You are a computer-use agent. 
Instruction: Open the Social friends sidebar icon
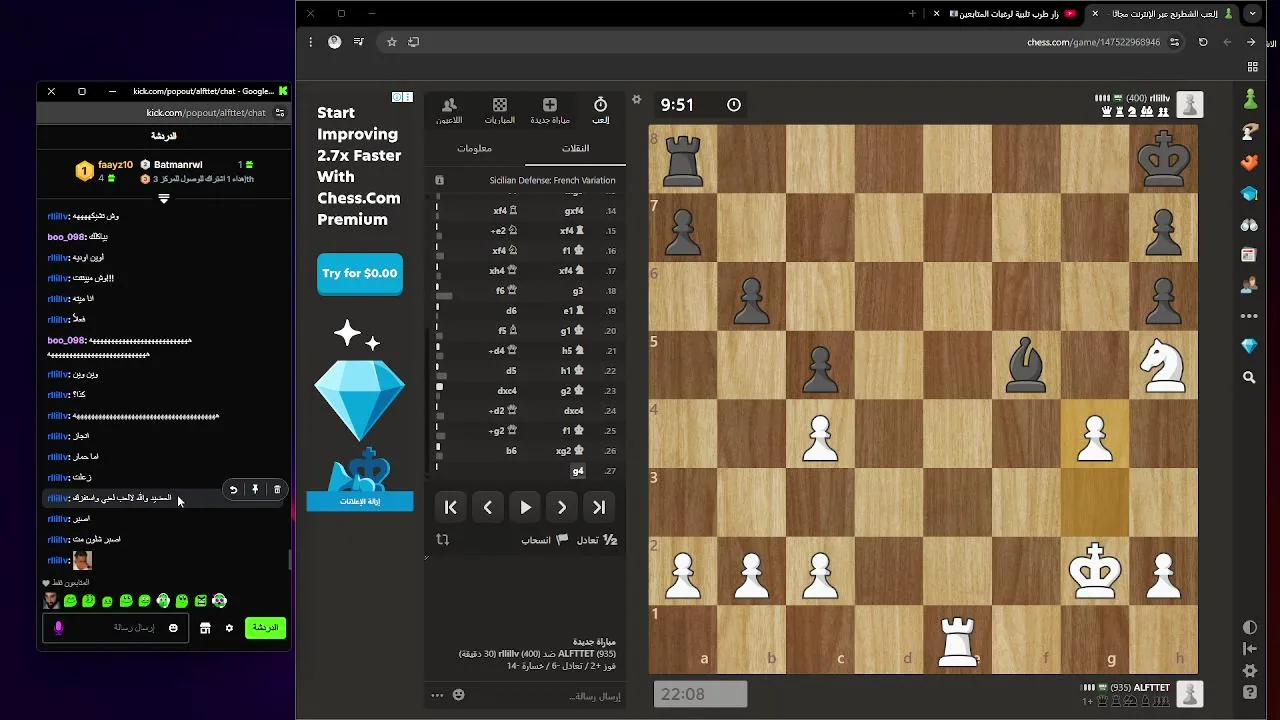[x=1249, y=285]
